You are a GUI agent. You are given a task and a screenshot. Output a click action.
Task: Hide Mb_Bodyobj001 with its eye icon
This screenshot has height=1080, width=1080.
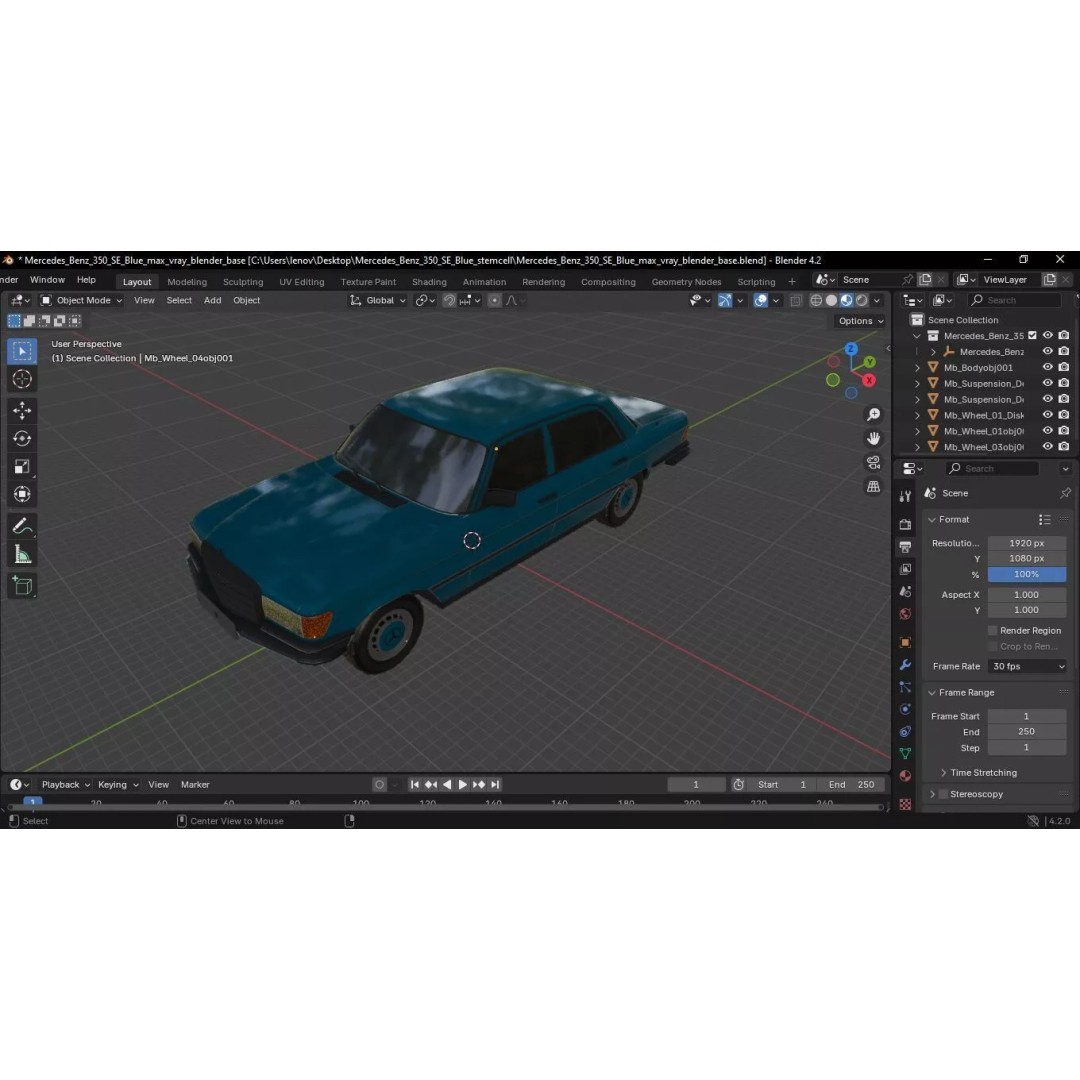click(1048, 367)
